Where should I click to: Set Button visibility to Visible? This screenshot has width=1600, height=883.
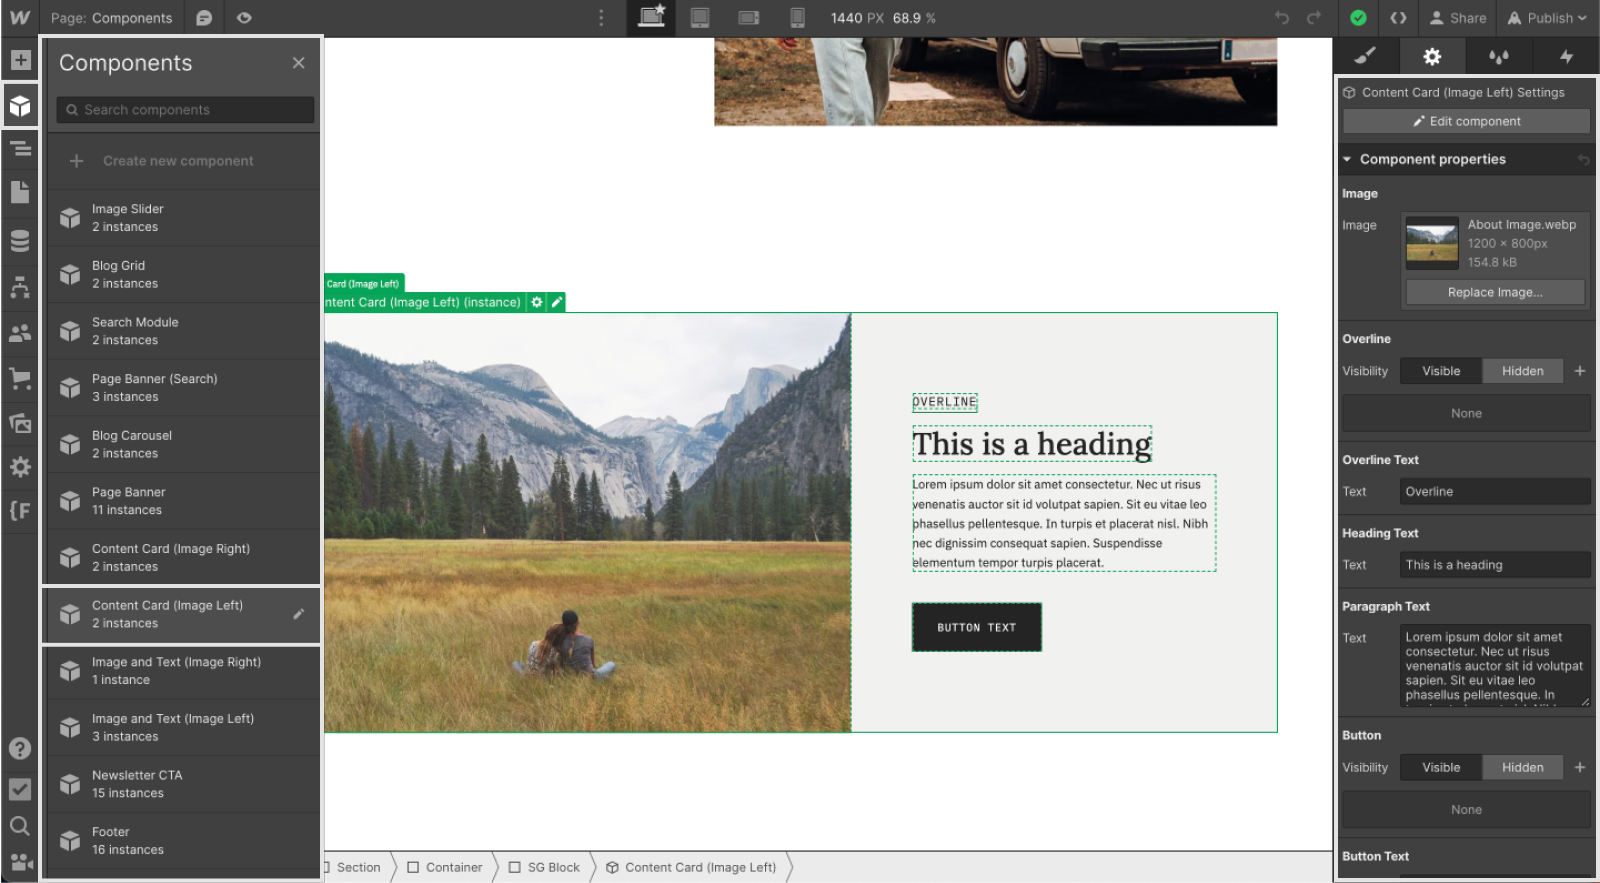pos(1441,768)
